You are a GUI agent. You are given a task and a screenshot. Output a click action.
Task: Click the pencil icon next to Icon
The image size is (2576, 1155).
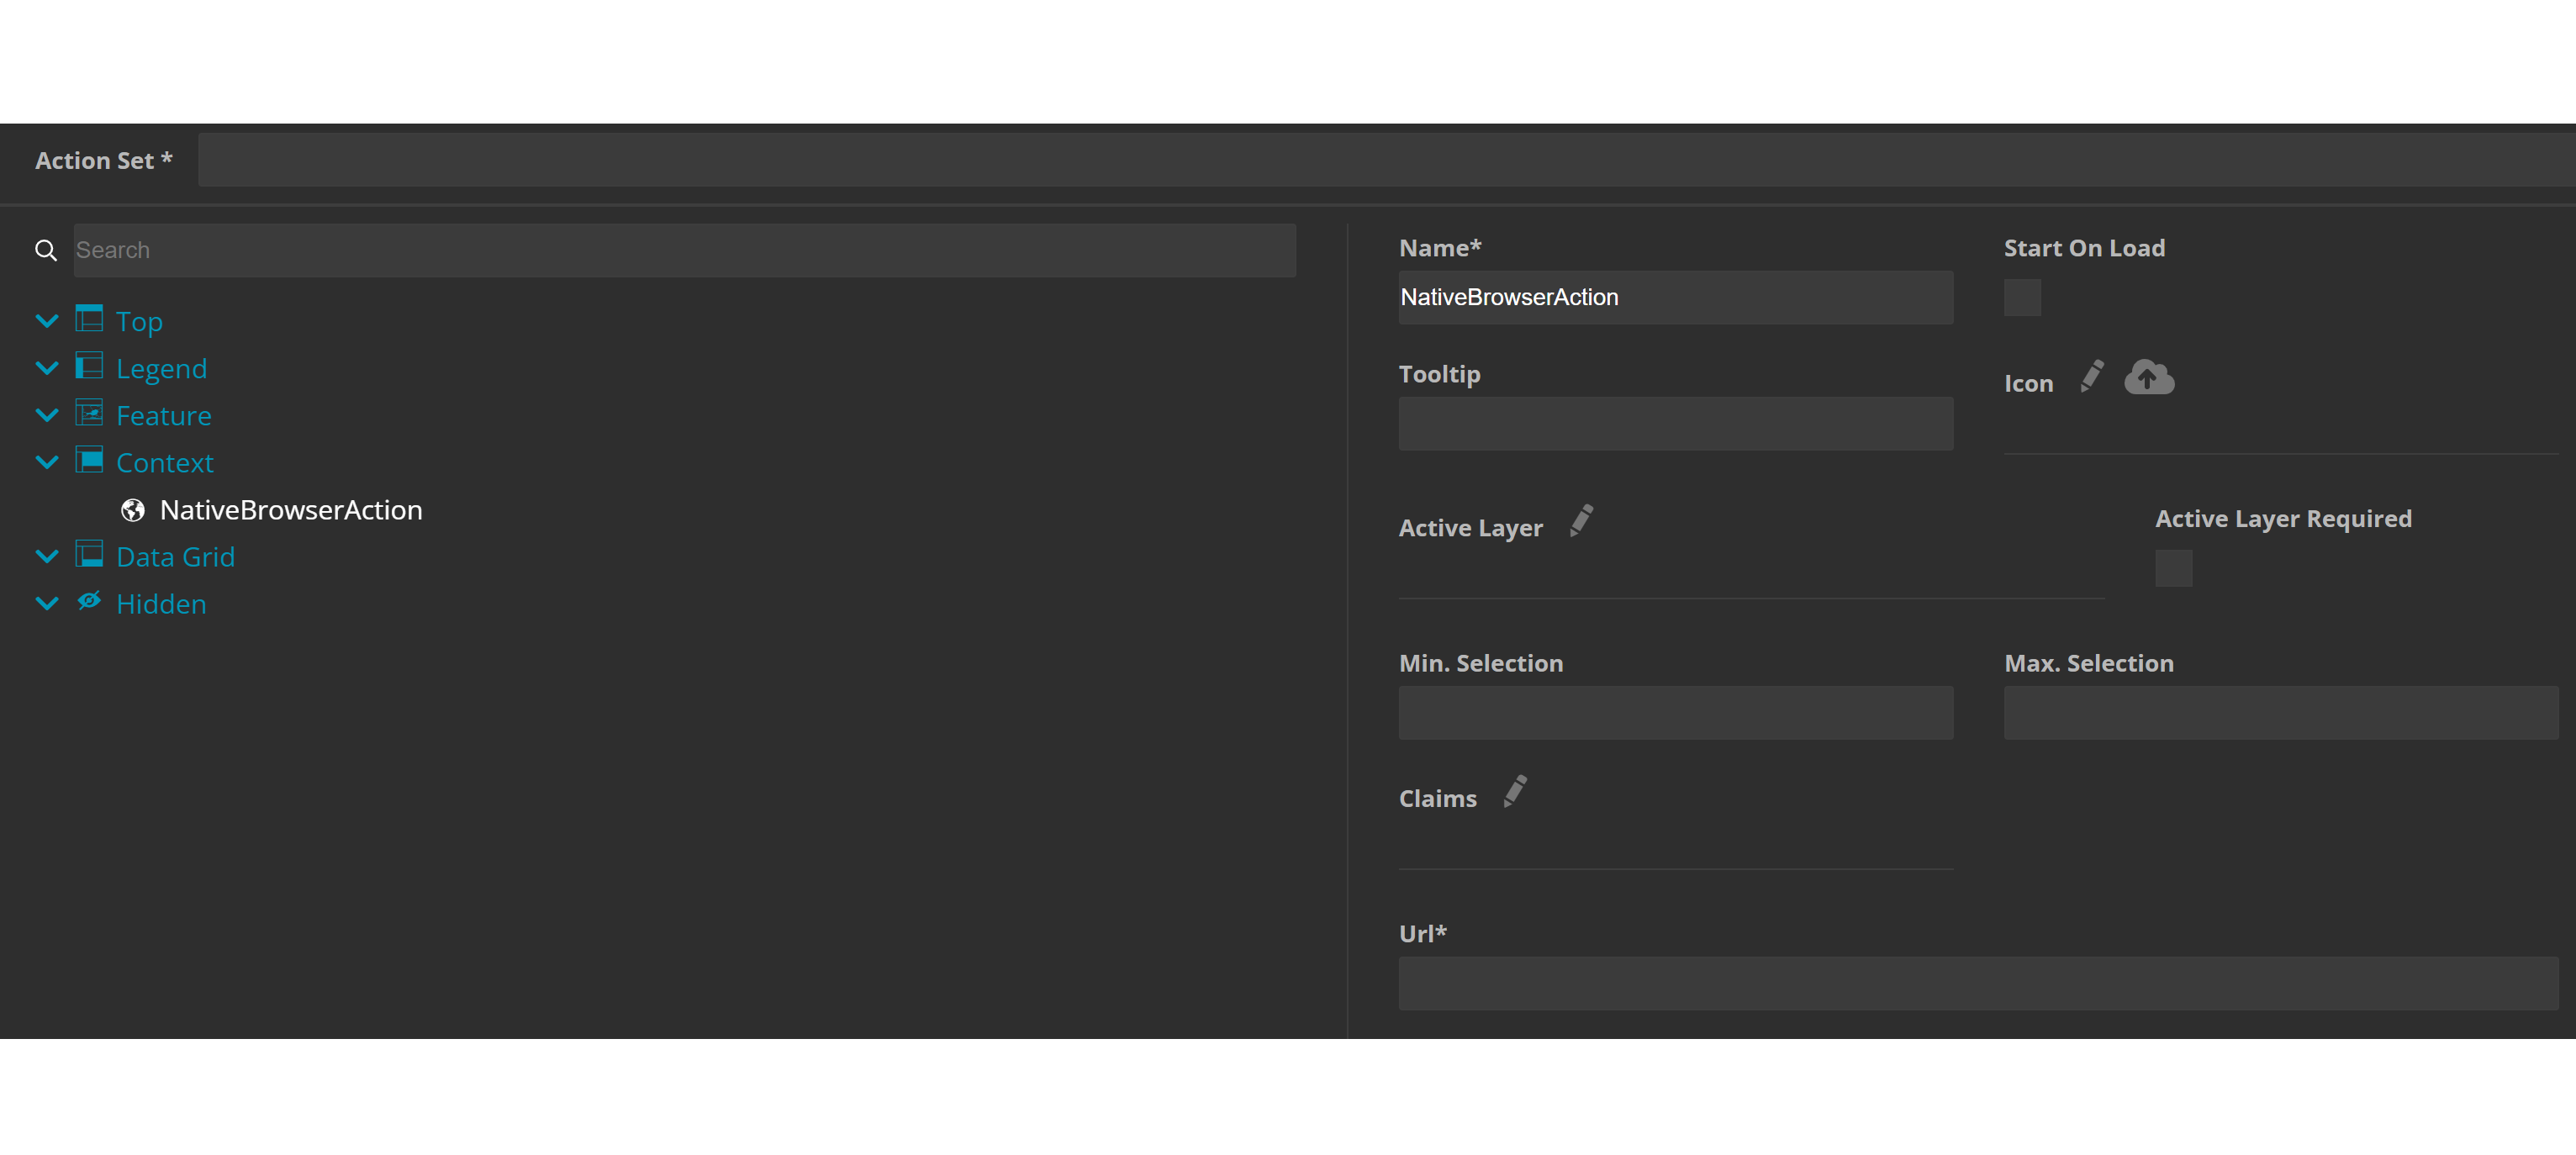[x=2091, y=377]
